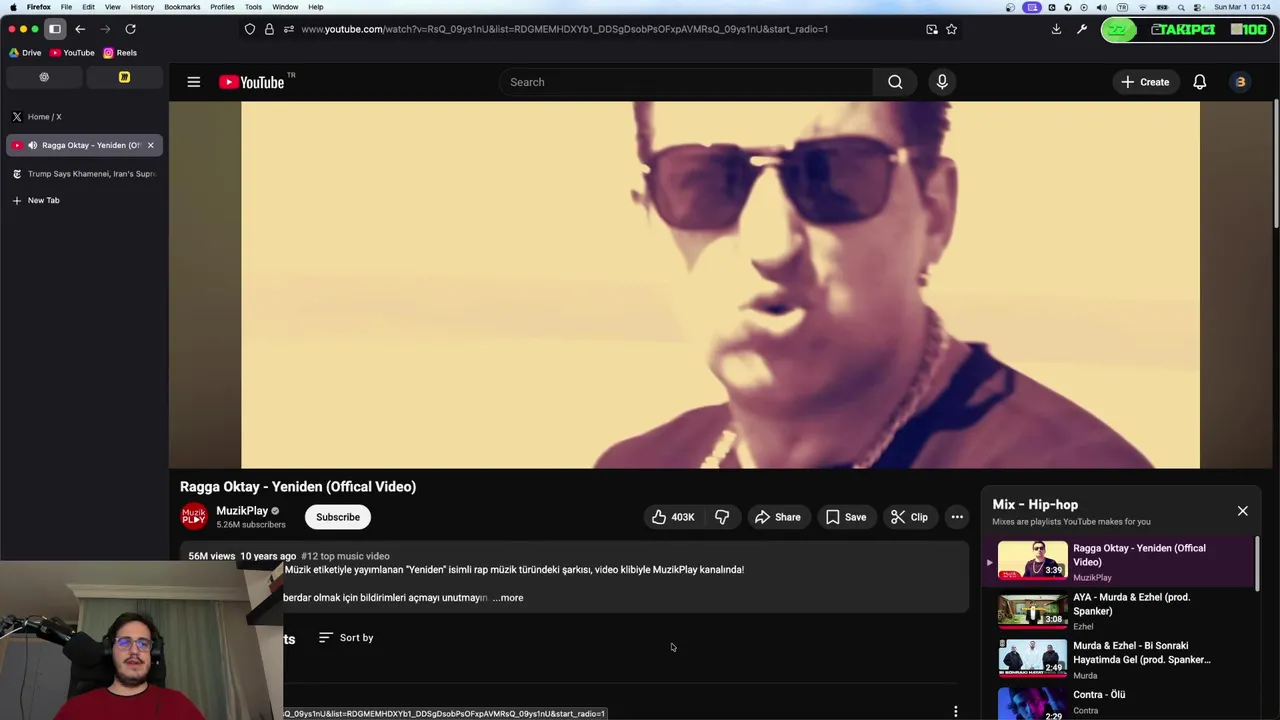Click the Share button
This screenshot has height=720, width=1280.
tap(777, 517)
